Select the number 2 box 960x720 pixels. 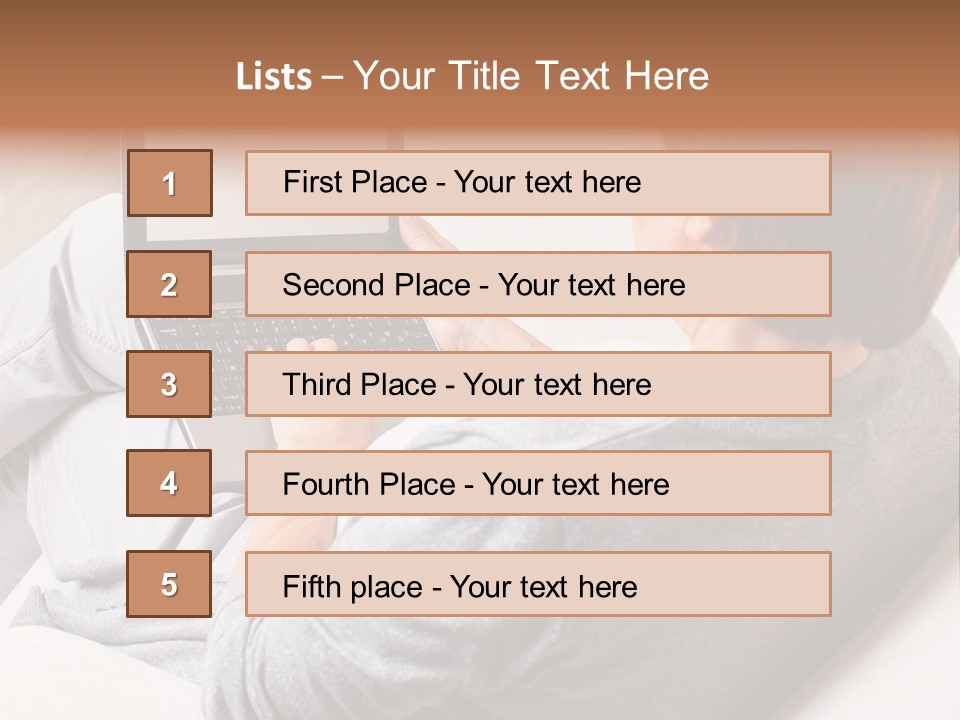[x=169, y=284]
